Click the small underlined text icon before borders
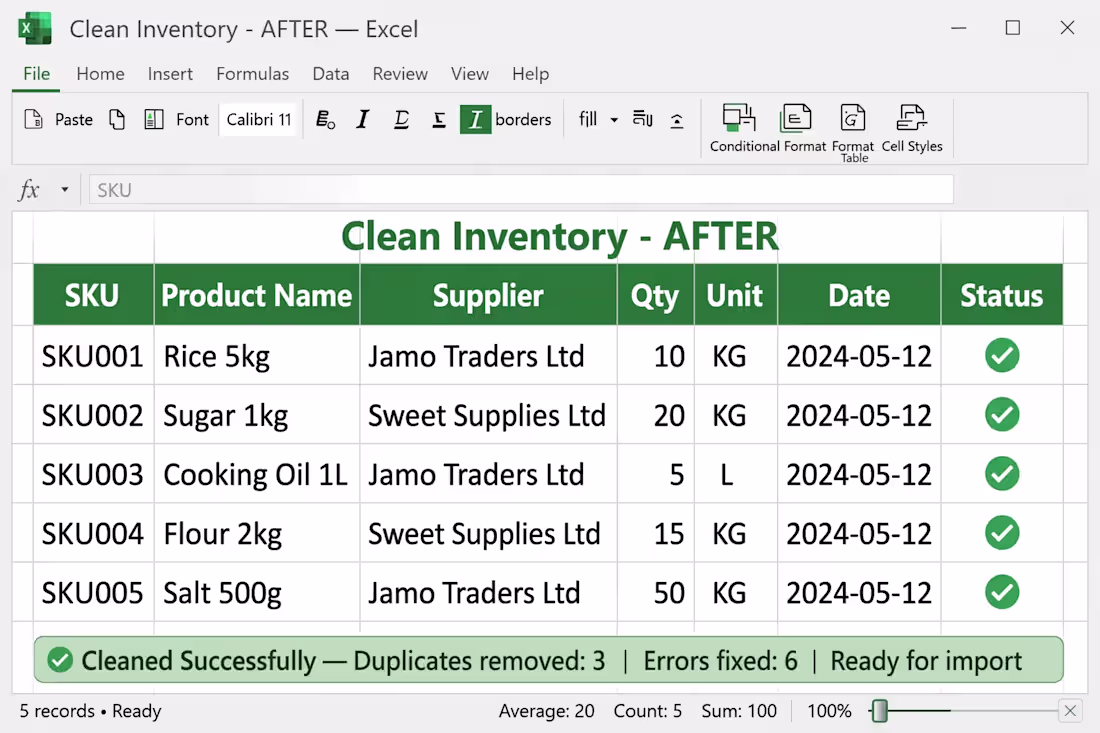Viewport: 1100px width, 733px height. pyautogui.click(x=438, y=120)
